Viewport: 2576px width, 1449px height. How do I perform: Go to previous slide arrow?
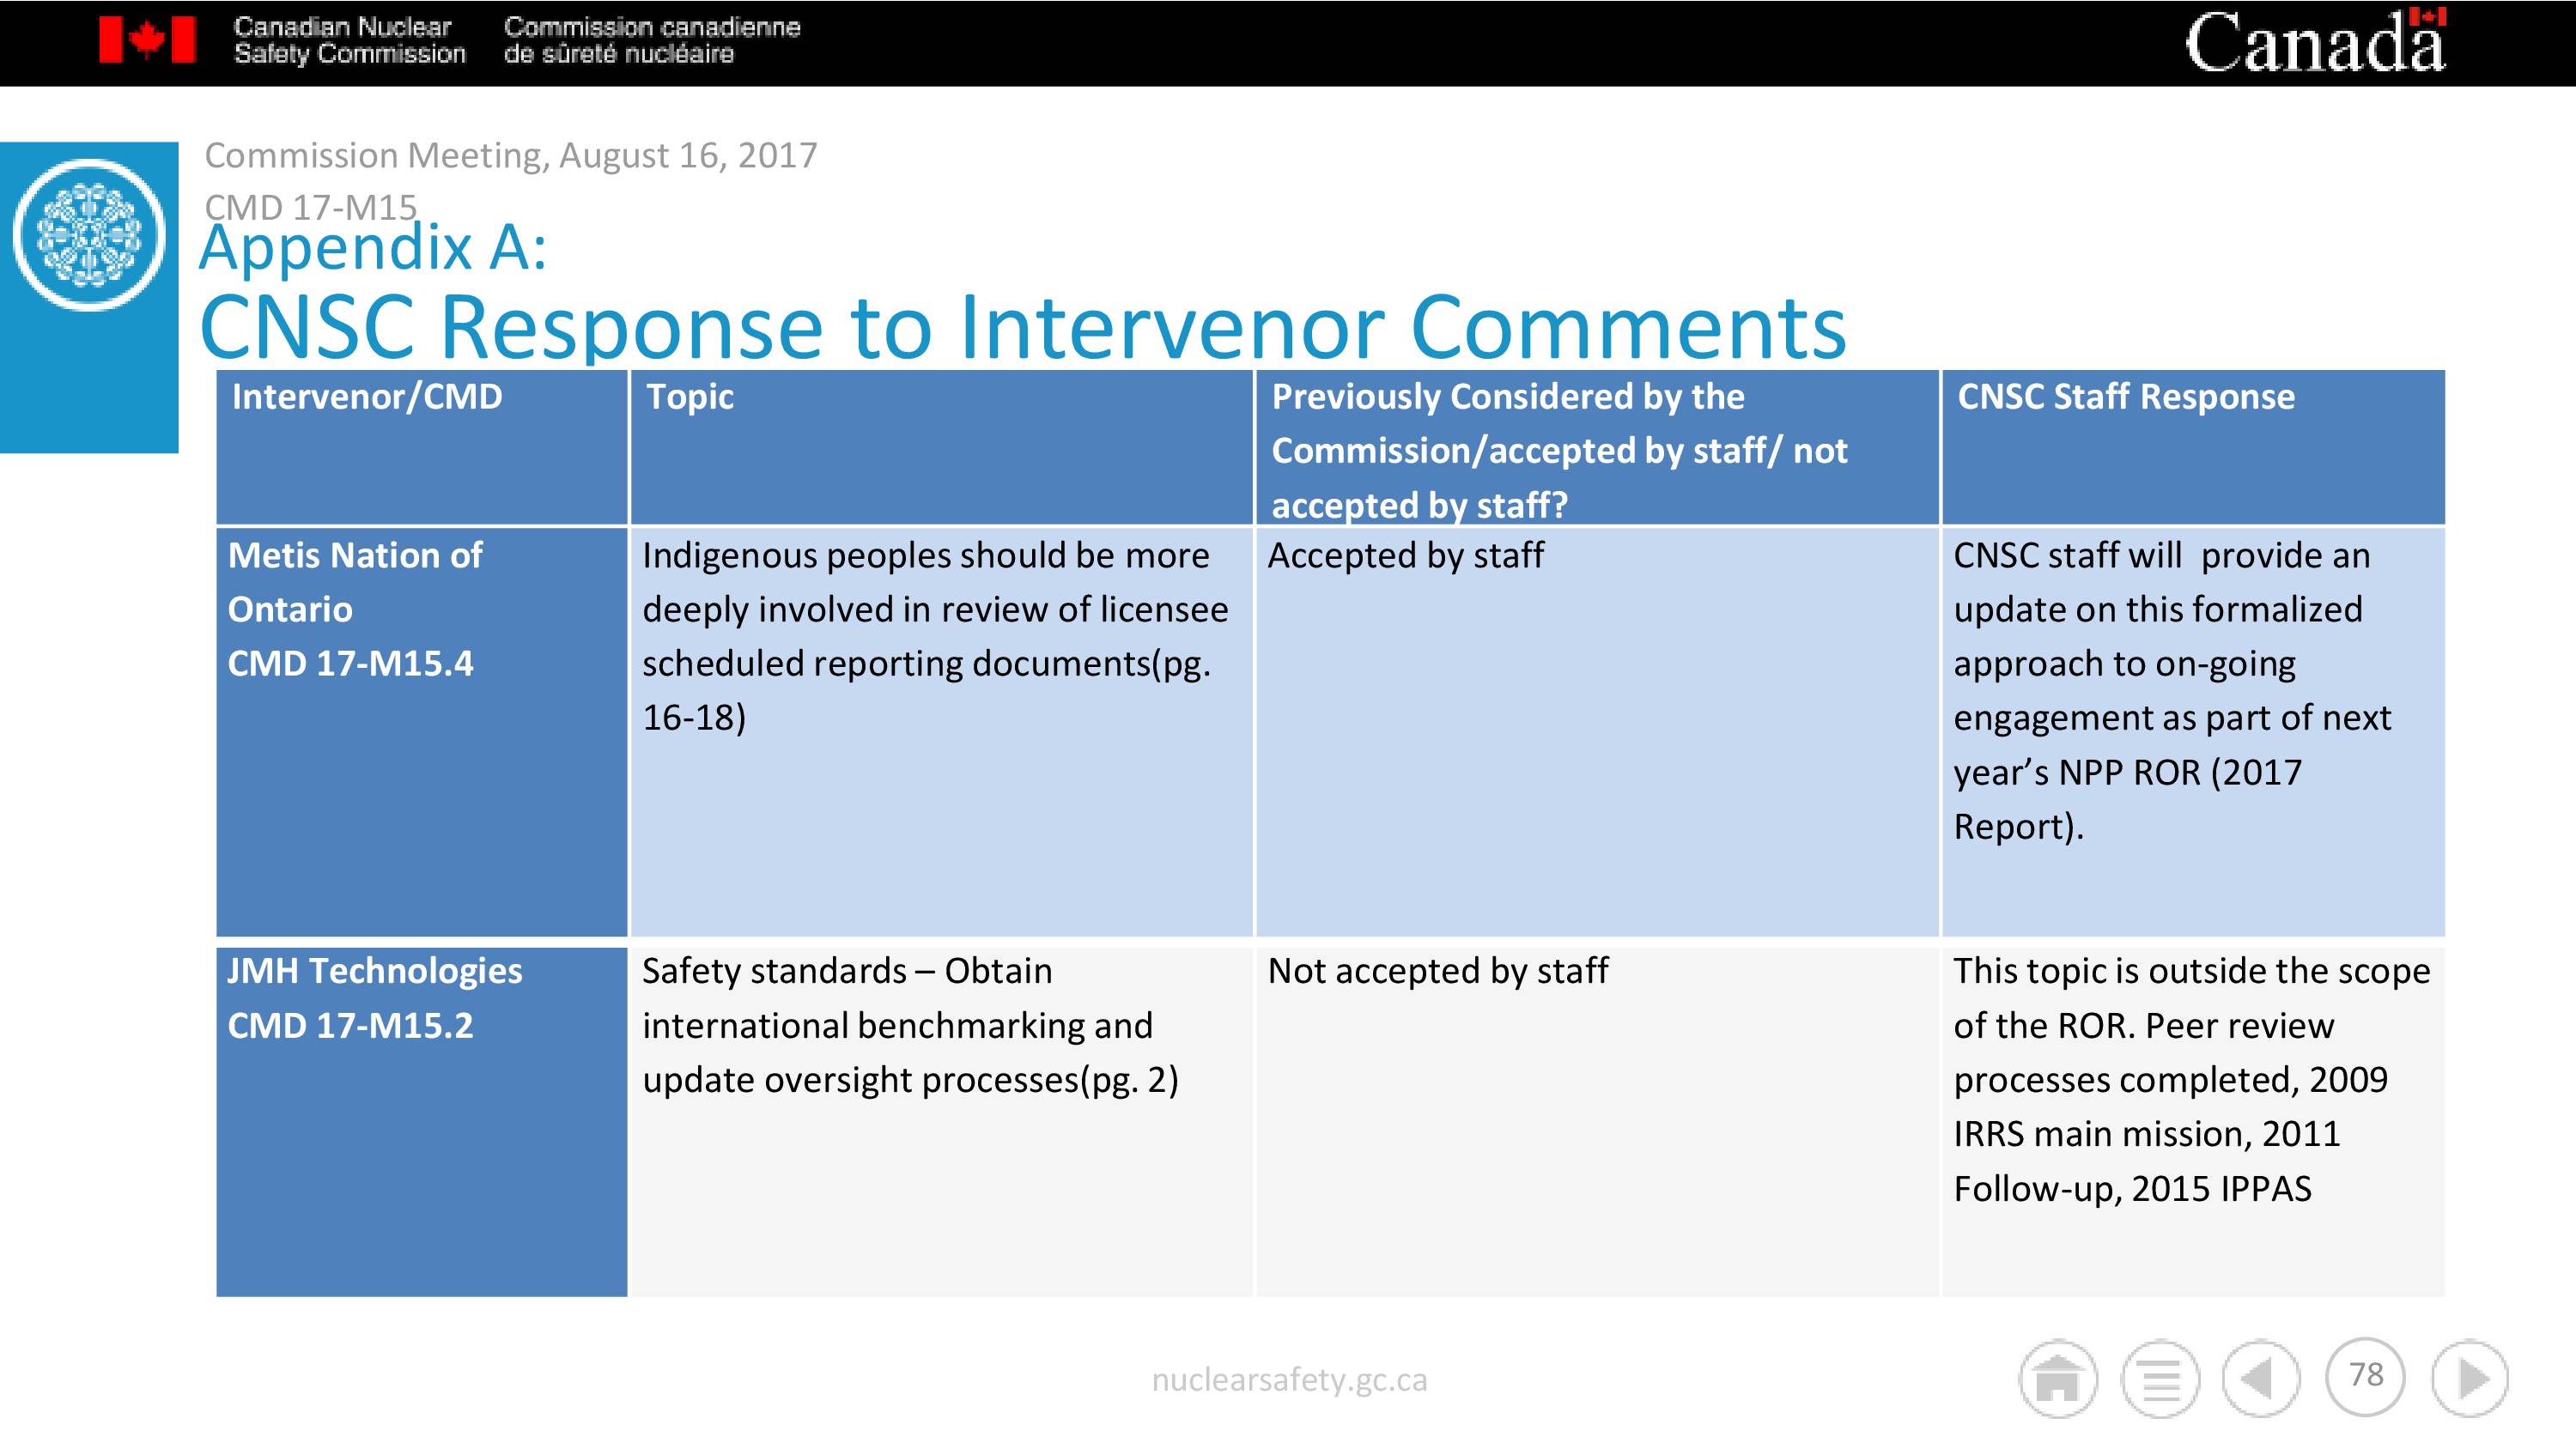pos(2262,1379)
